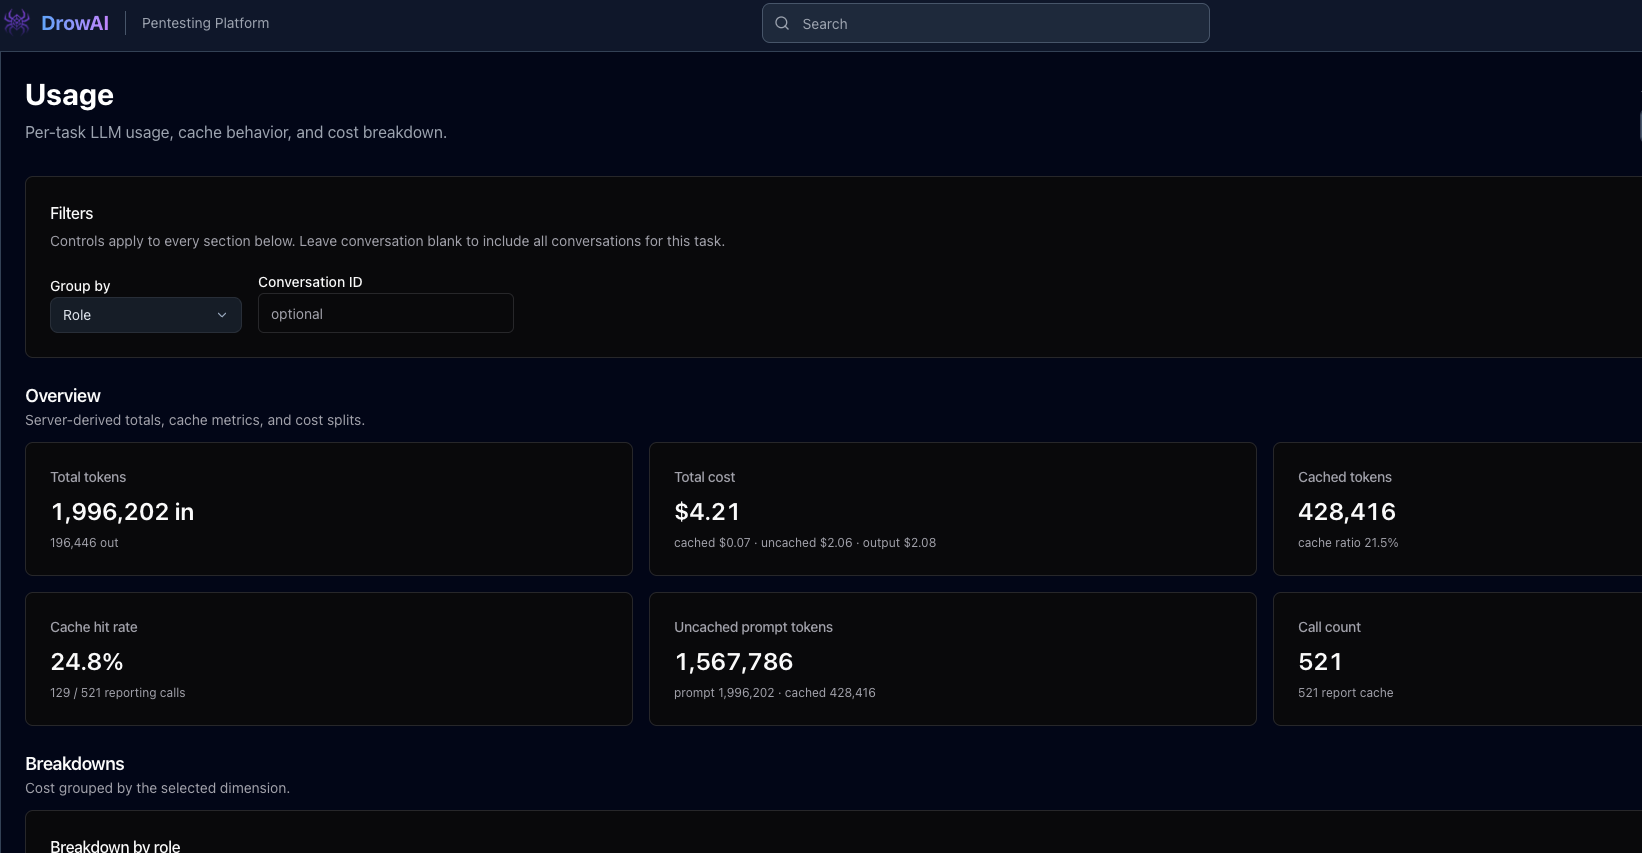Screen dimensions: 1642x853
Task: Click the Usage page heading
Action: [69, 95]
